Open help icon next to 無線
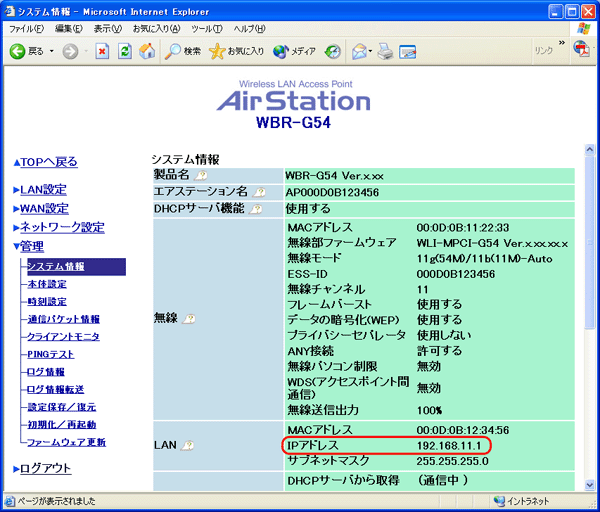Viewport: 600px width, 512px height. 189,318
